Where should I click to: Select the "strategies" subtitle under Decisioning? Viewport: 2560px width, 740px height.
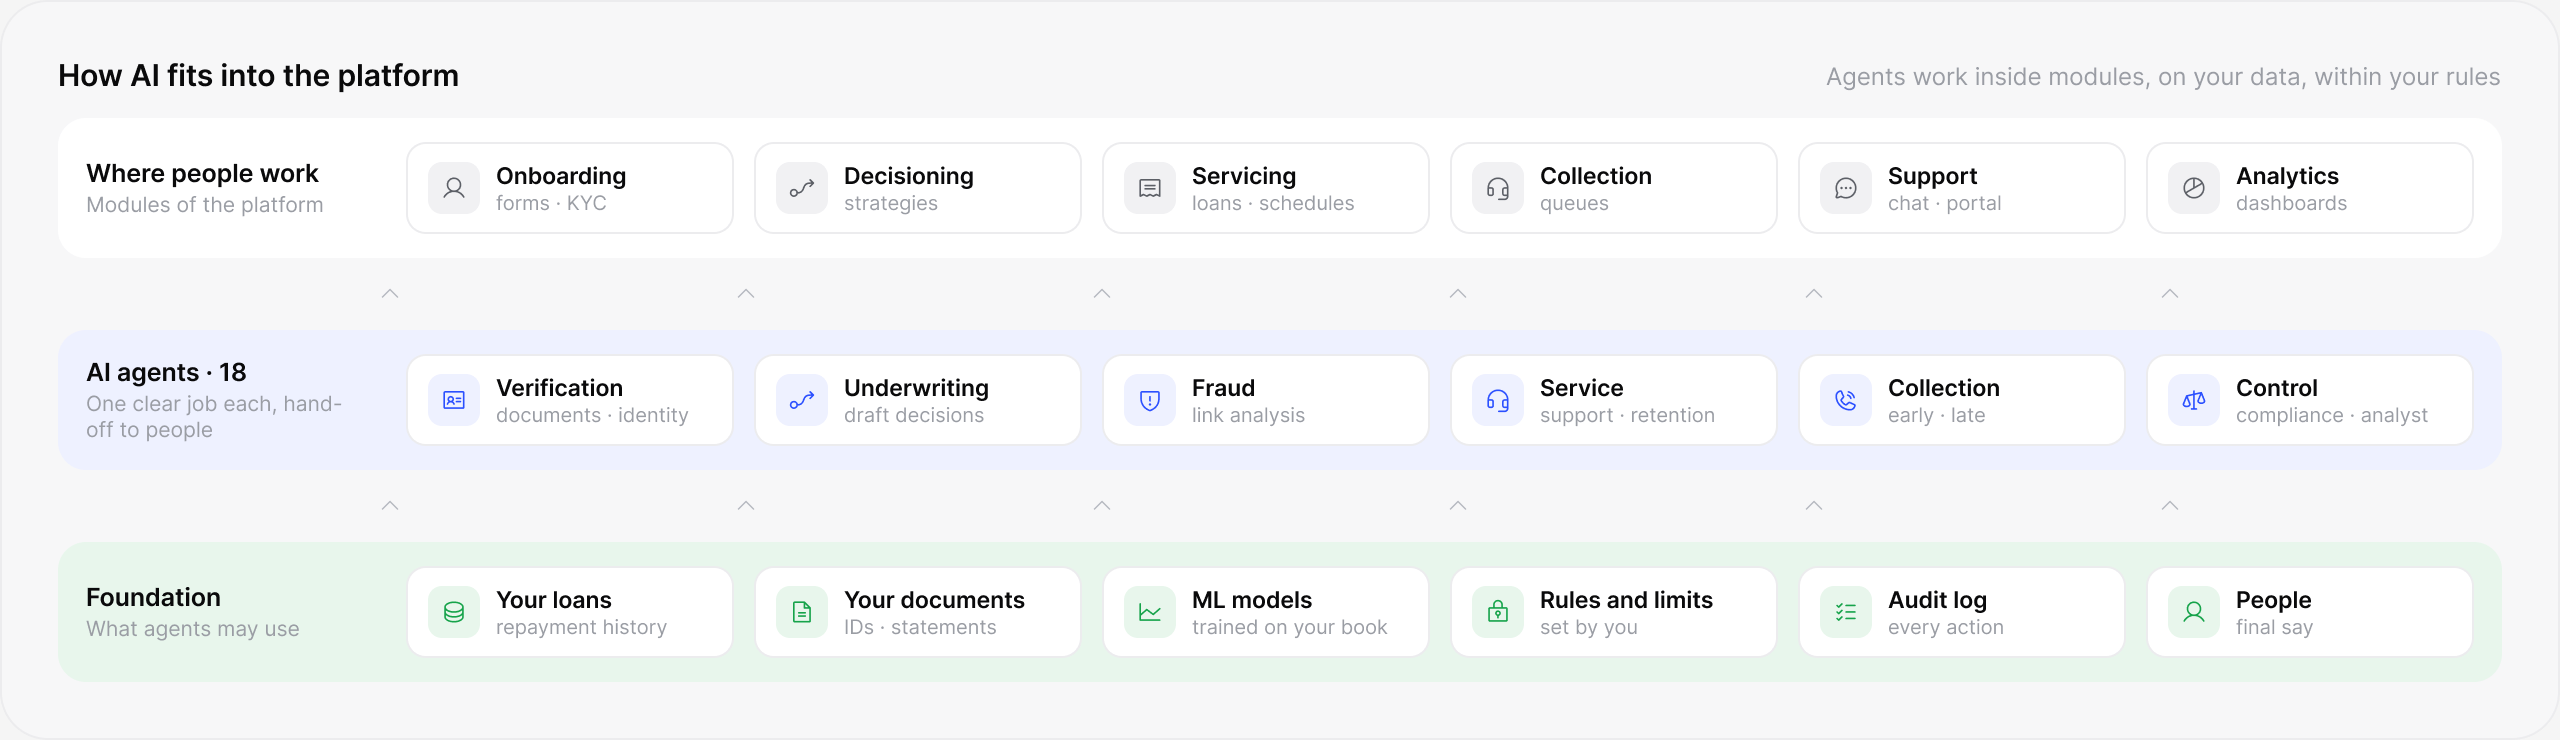tap(891, 204)
